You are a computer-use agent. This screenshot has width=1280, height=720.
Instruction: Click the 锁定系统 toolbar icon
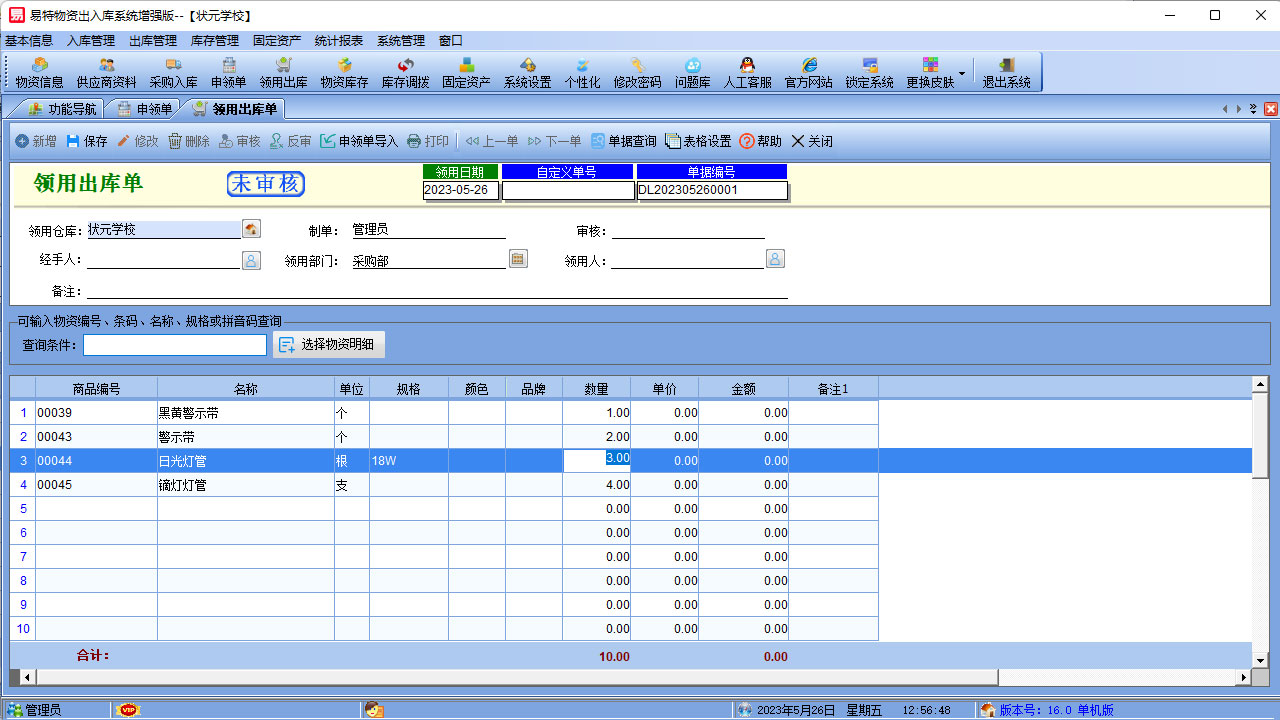click(869, 72)
